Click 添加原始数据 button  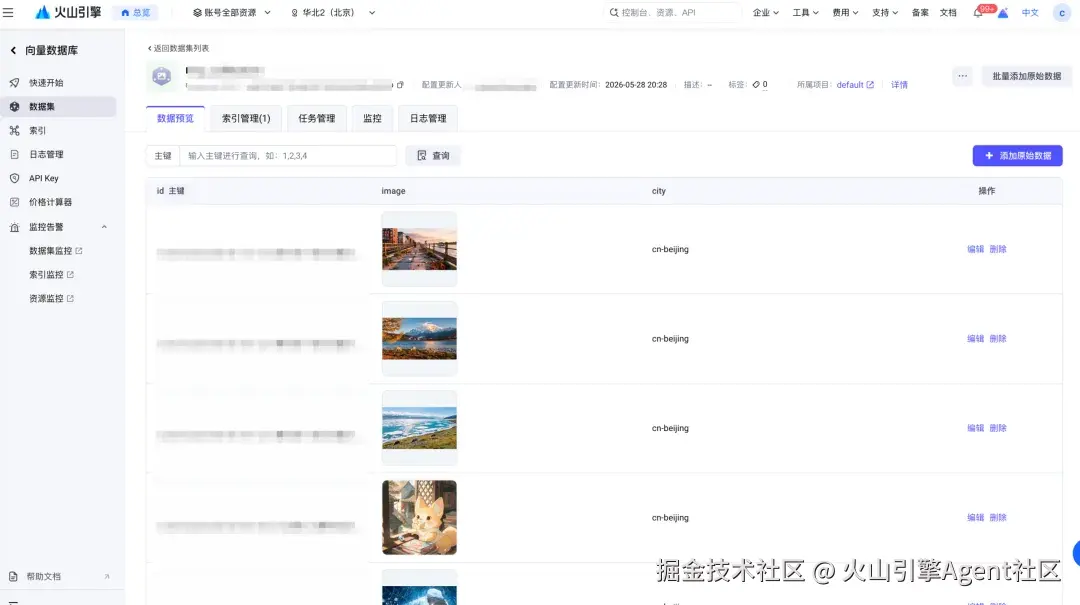(x=1017, y=156)
